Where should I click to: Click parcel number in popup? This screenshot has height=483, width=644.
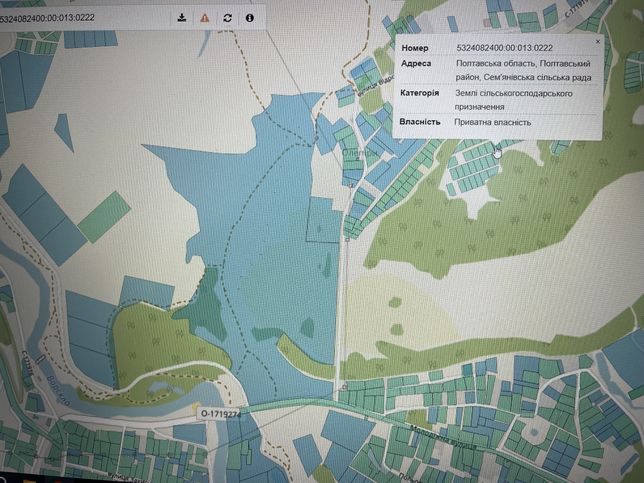pos(504,48)
